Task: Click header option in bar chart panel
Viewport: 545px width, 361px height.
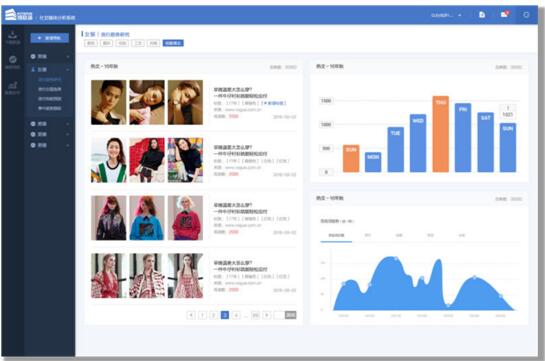Action: click(x=509, y=67)
